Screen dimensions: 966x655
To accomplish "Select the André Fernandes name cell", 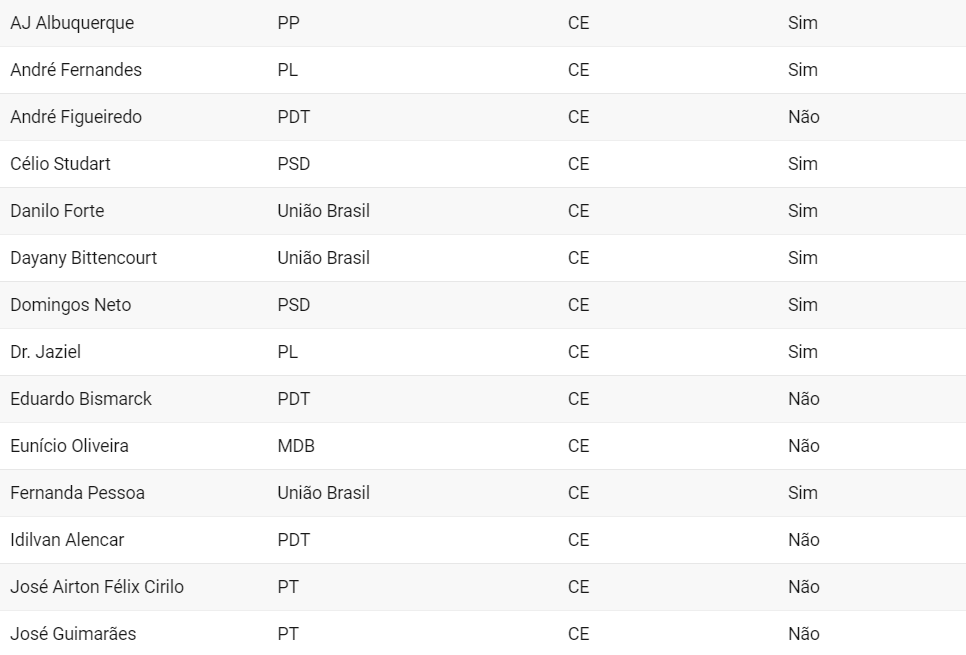I will pos(76,70).
